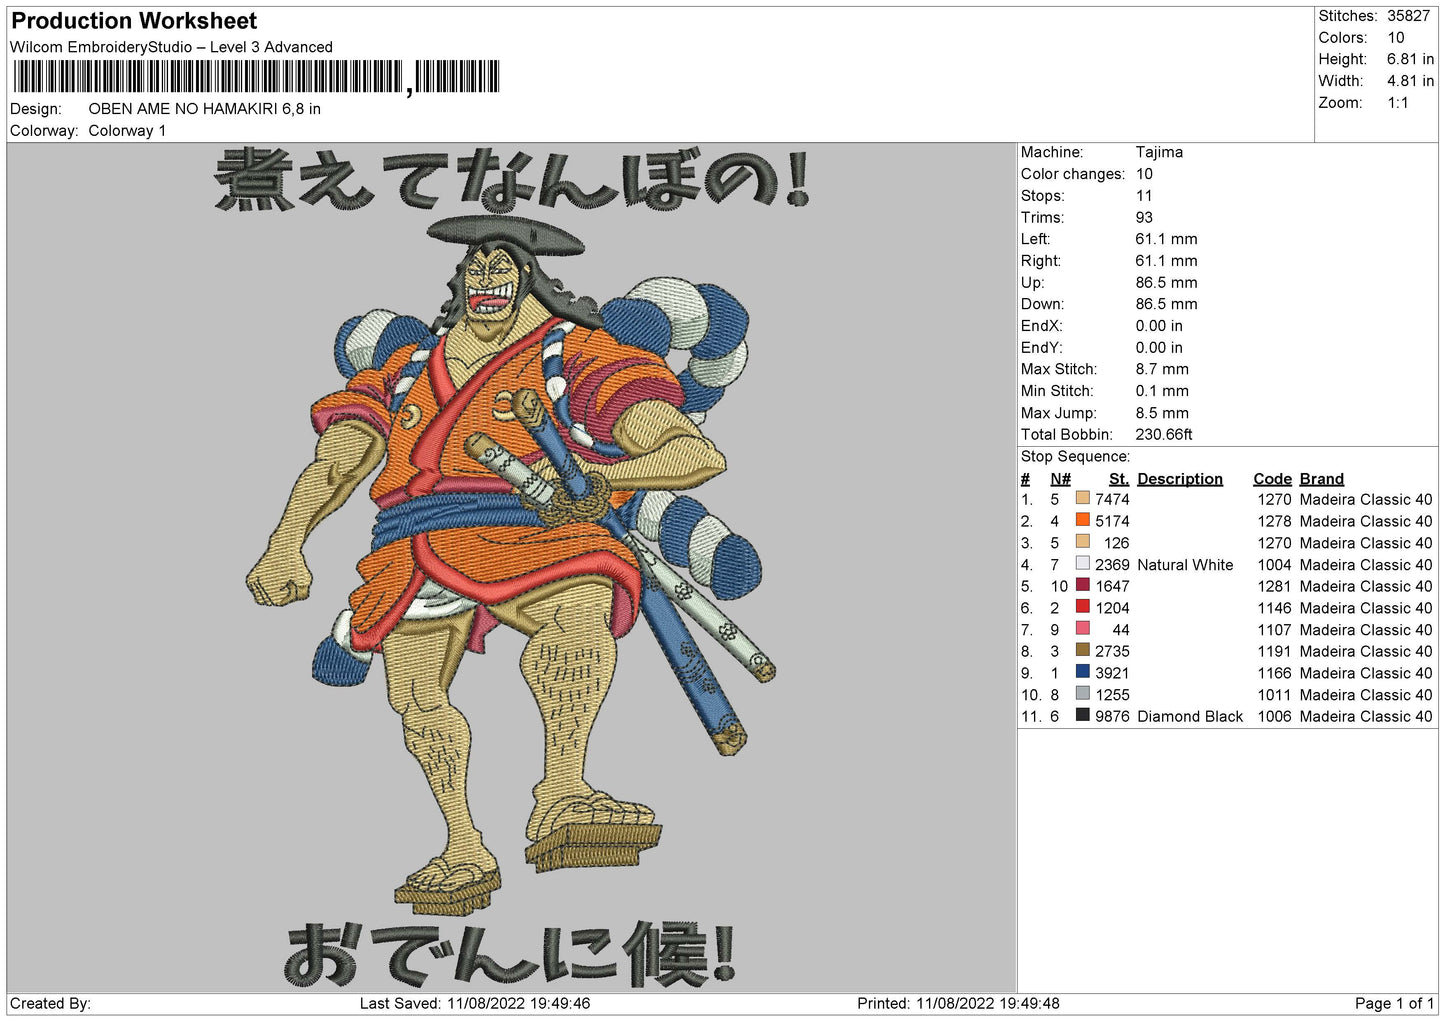1445x1021 pixels.
Task: Click the 'Stop Sequence:' heading
Action: [x=1075, y=457]
